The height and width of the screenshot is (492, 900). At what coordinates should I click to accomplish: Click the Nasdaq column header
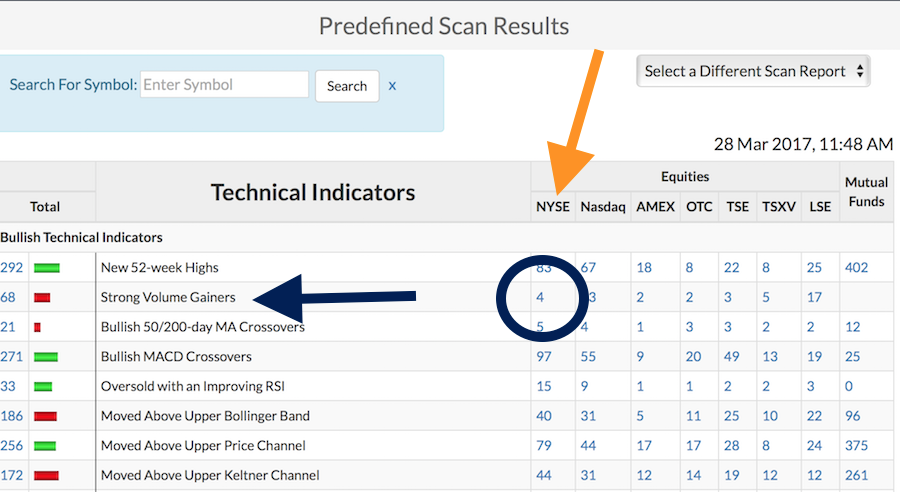point(603,207)
